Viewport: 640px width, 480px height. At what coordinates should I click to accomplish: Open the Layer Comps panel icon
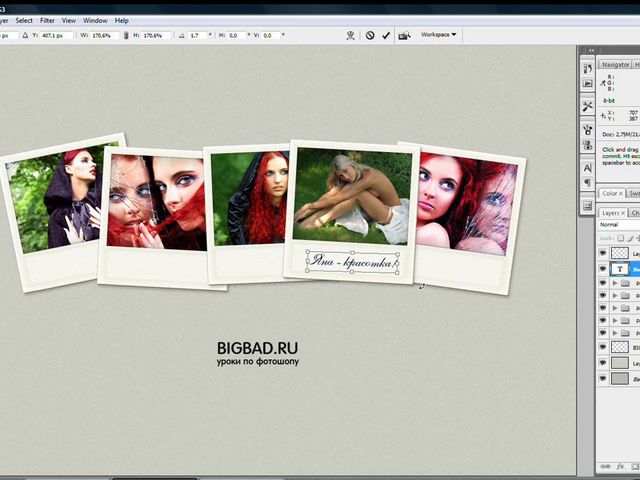click(587, 206)
